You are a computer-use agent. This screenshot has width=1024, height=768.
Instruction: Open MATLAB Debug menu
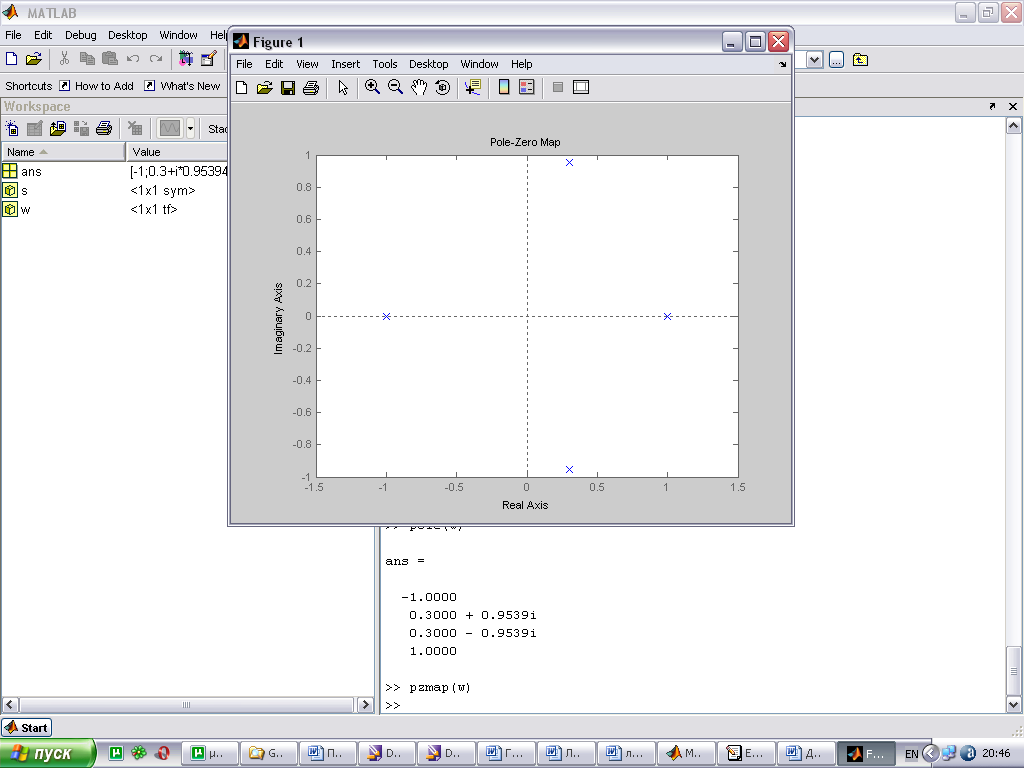pyautogui.click(x=80, y=35)
